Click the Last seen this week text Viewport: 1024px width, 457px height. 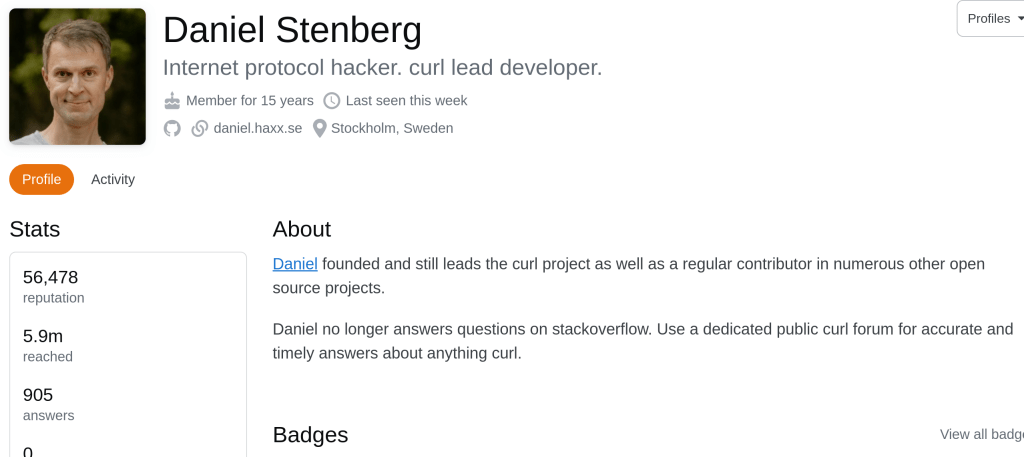click(406, 100)
